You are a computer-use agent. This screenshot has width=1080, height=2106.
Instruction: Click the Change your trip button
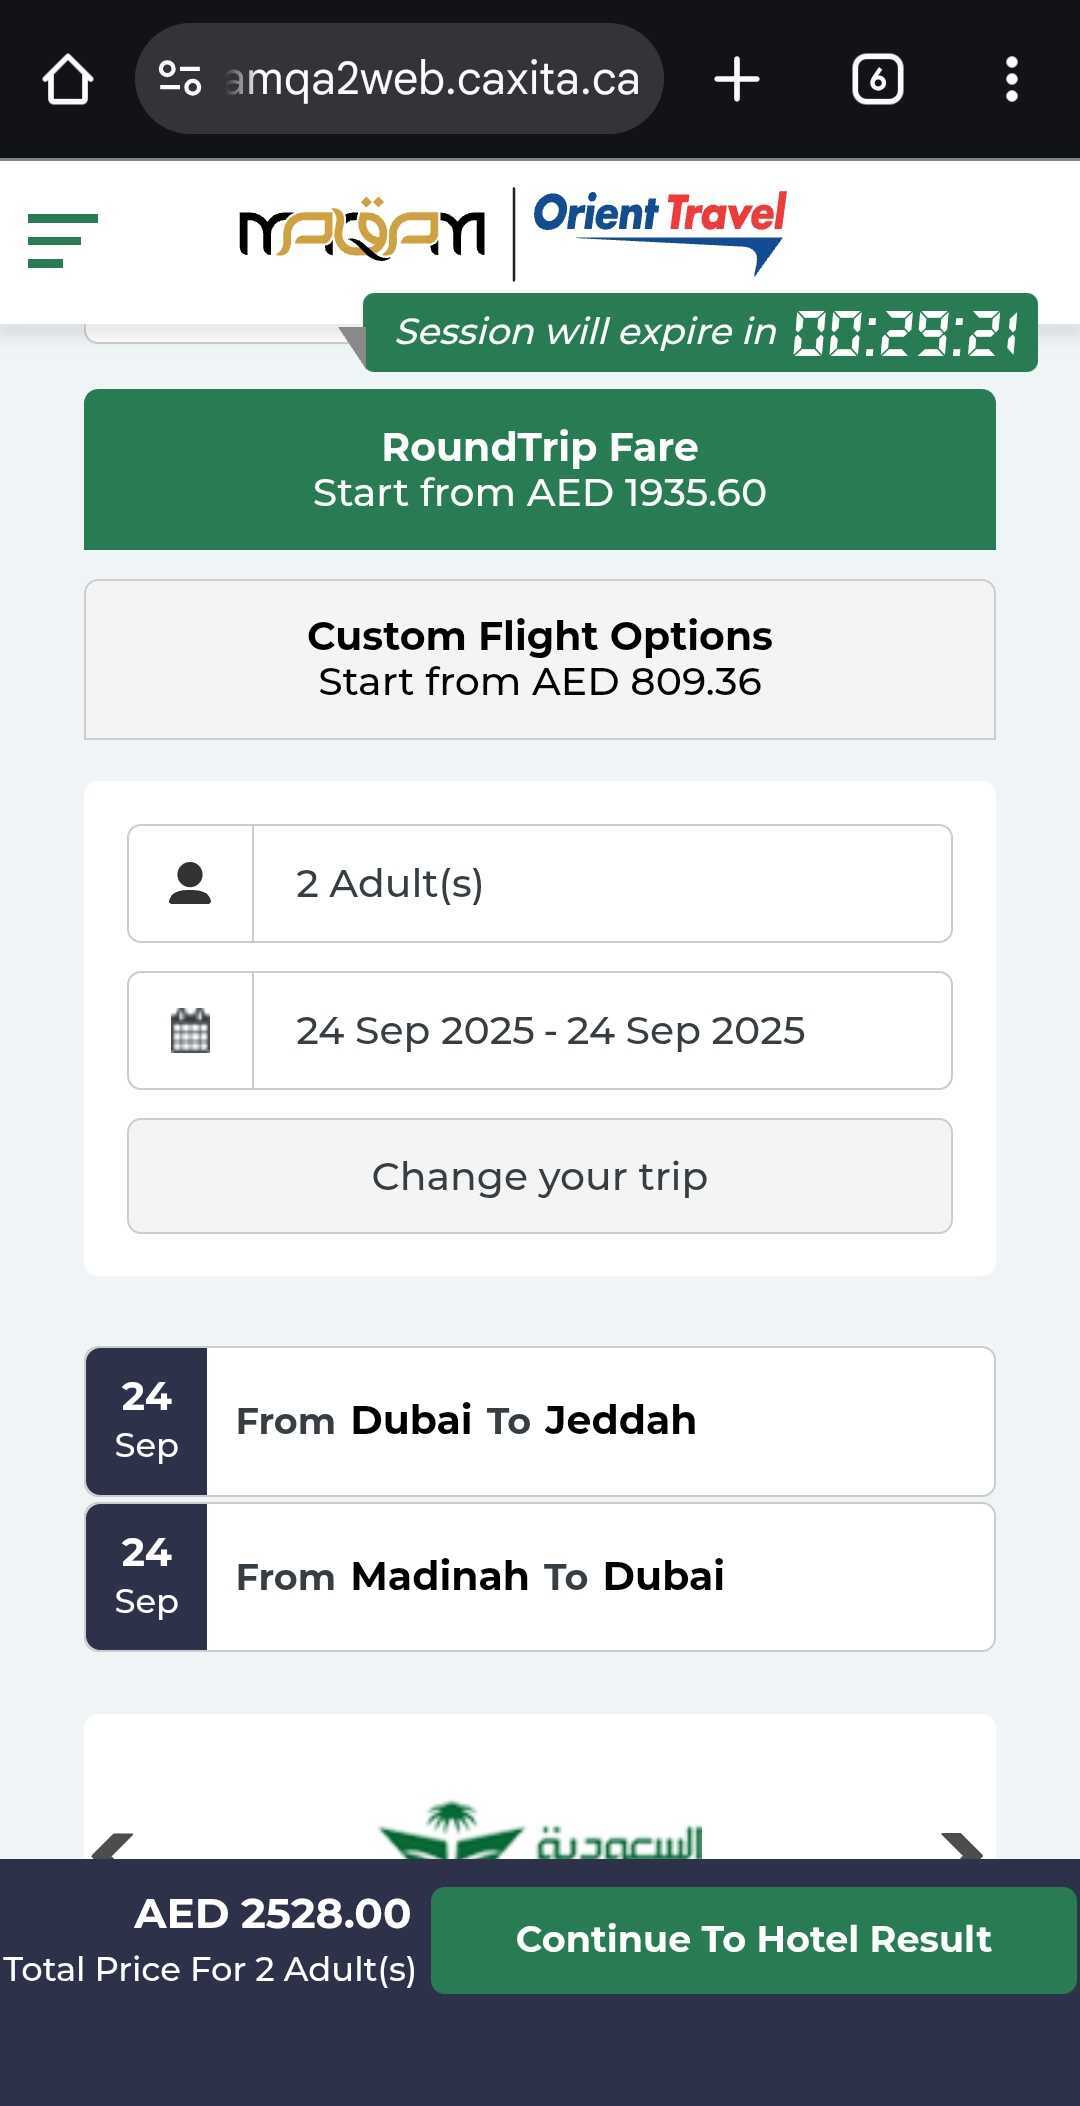click(540, 1176)
